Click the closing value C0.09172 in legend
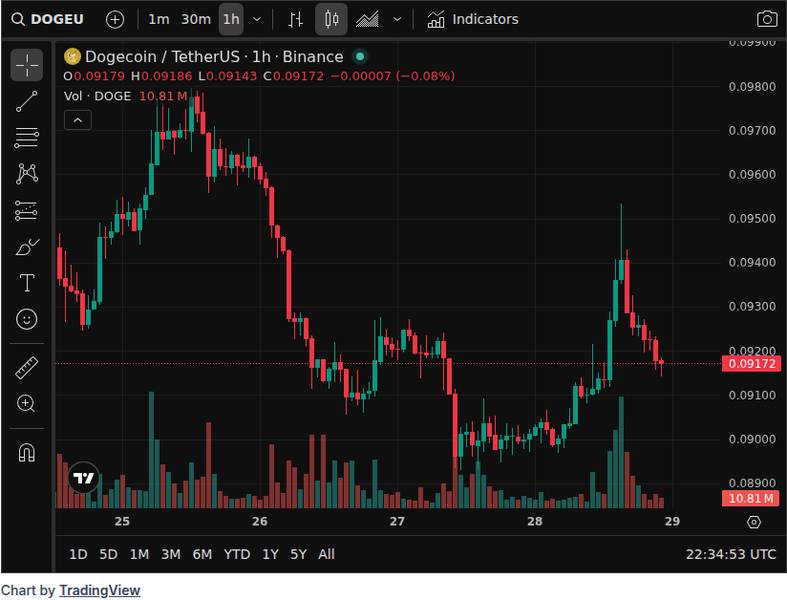 294,76
